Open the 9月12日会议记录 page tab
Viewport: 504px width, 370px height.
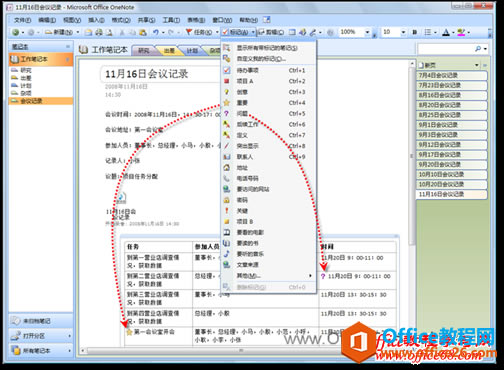click(x=451, y=145)
